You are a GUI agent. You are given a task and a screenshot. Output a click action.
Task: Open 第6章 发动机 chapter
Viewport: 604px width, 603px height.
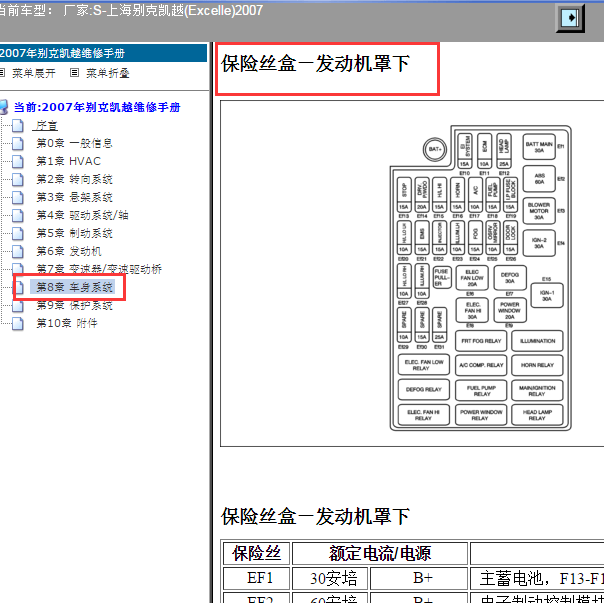[x=69, y=252]
